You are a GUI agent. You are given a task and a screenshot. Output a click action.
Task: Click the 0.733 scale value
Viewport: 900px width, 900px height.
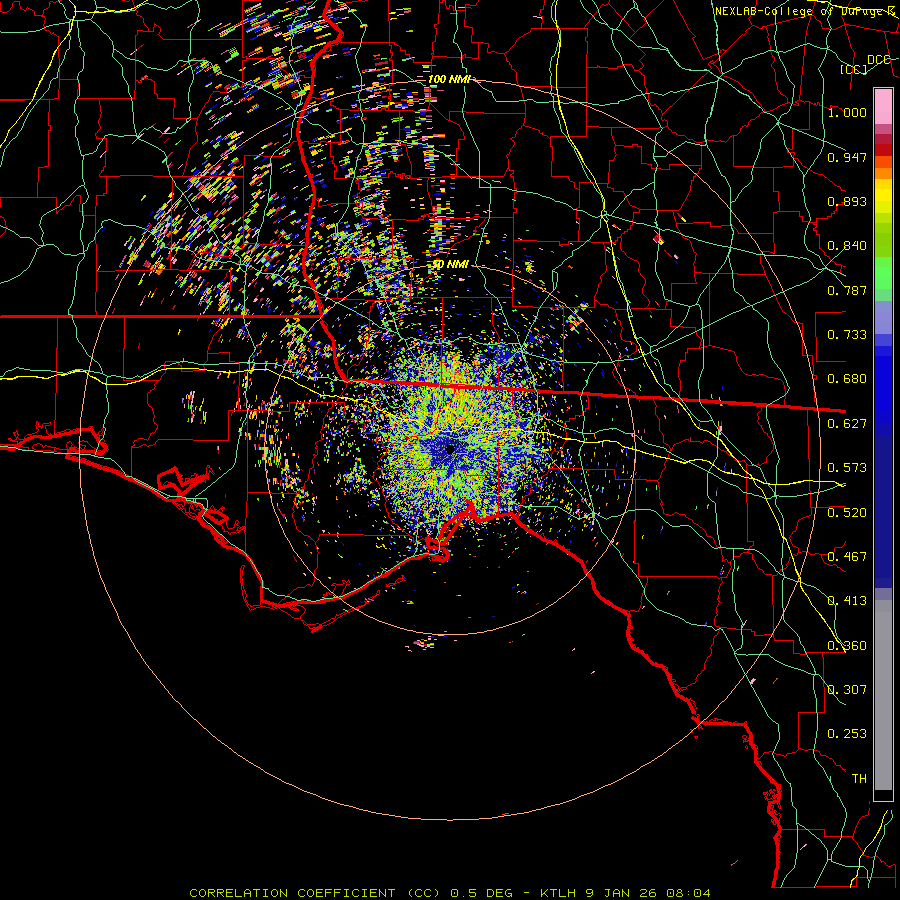click(847, 335)
